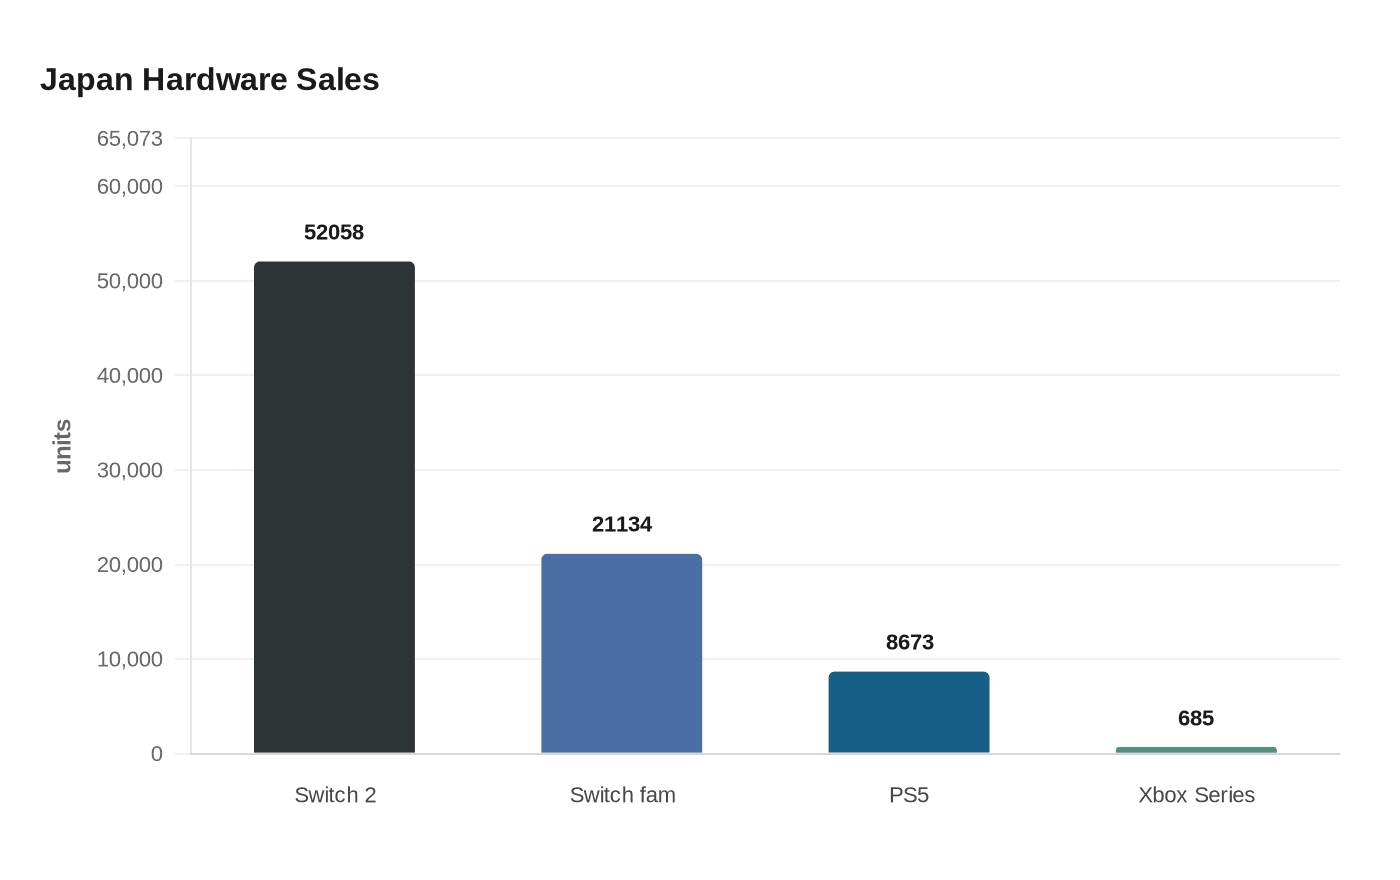The height and width of the screenshot is (880, 1400).
Task: Click the thin Xbox Series bar
Action: (x=1196, y=750)
